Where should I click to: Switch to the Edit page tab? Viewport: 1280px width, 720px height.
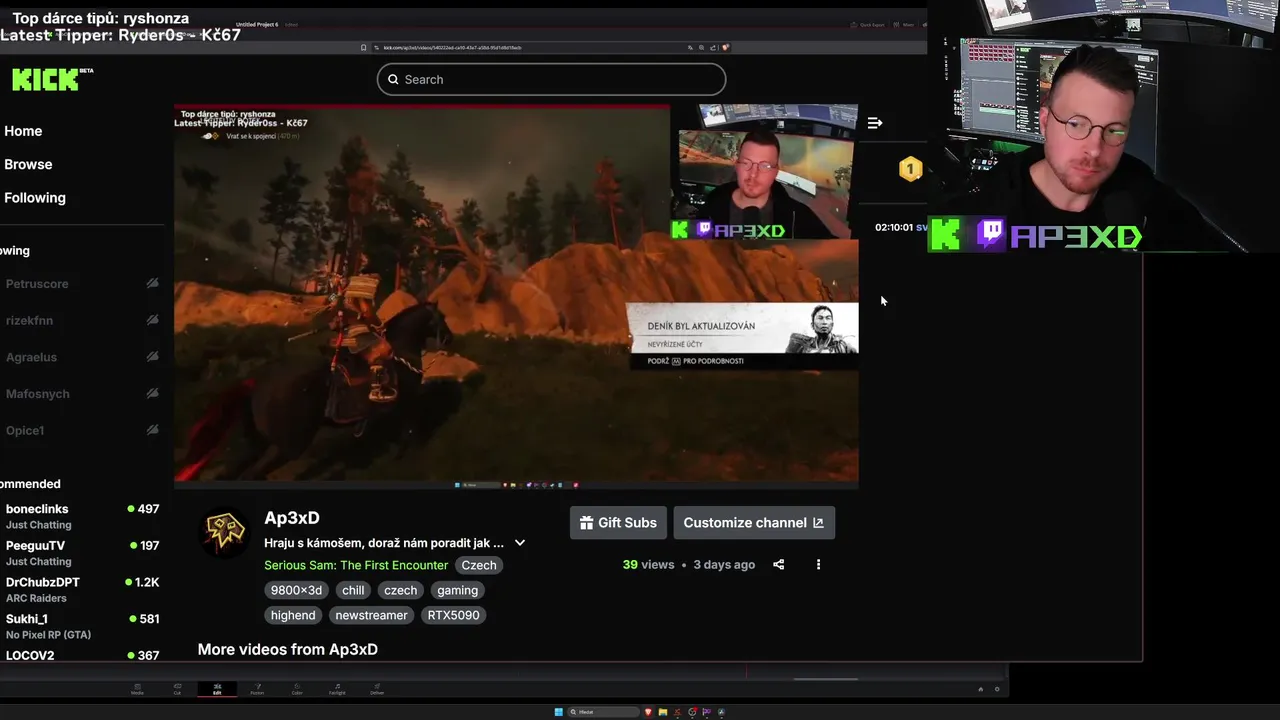point(217,690)
